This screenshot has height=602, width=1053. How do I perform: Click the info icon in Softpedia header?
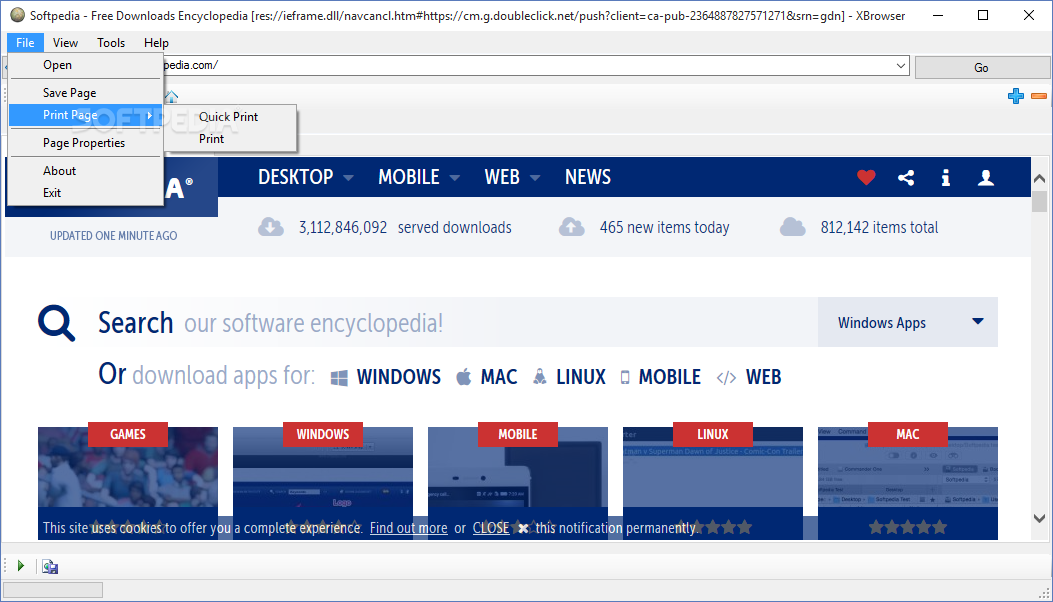[946, 177]
